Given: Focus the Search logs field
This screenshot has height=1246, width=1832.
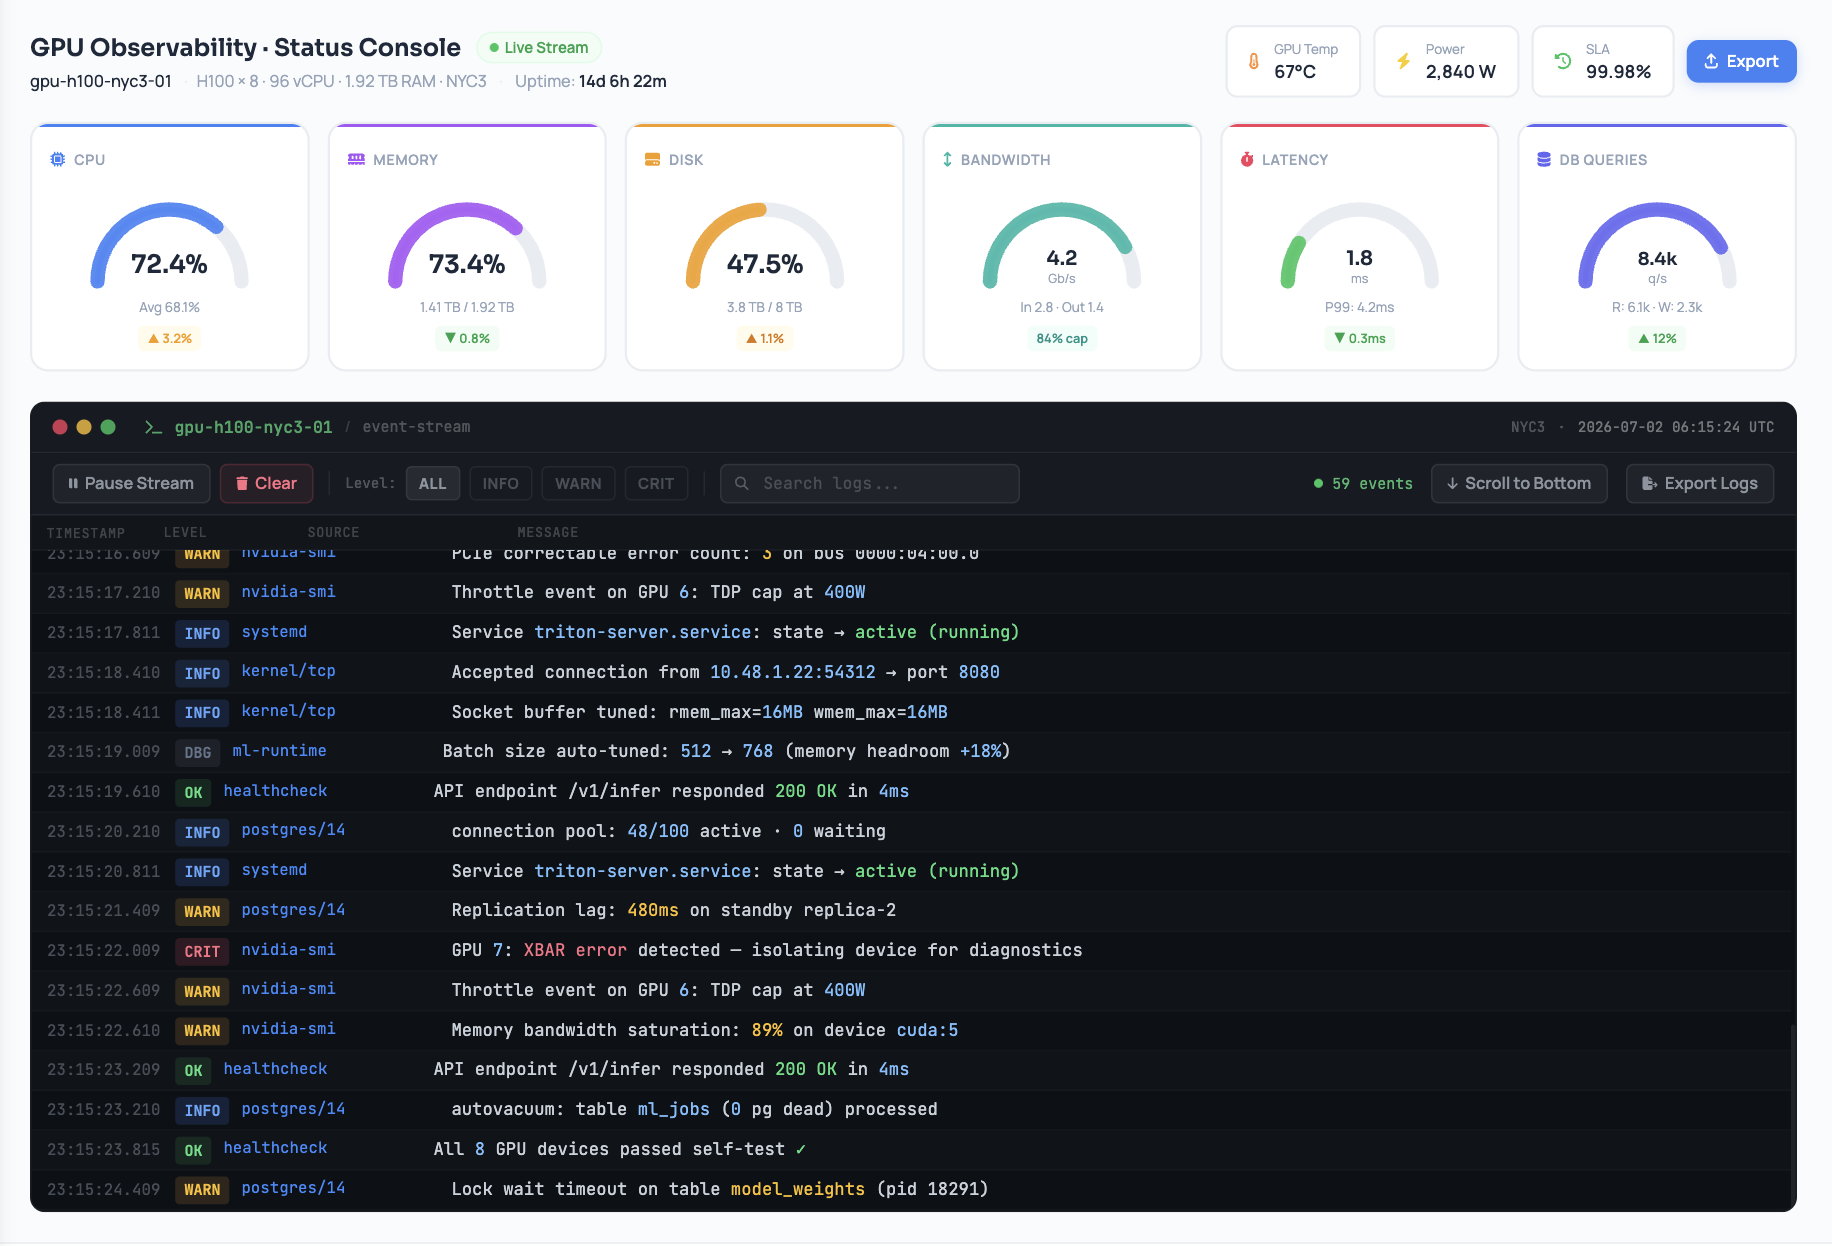Looking at the screenshot, I should 870,483.
